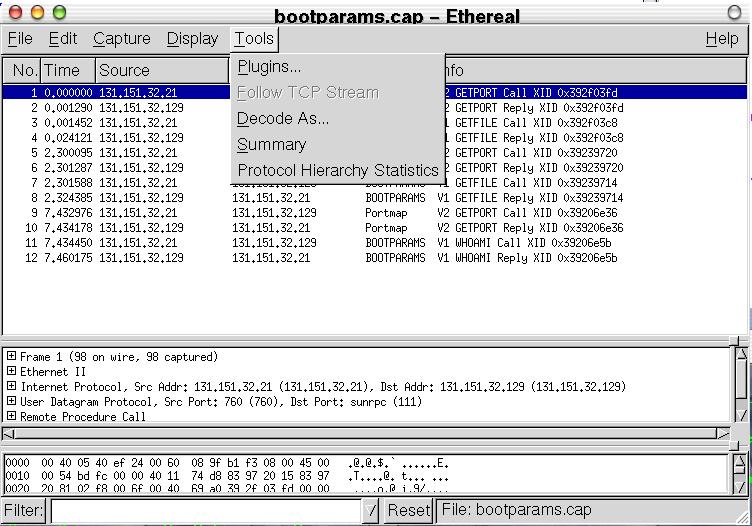Click the Filter: button
752x526 pixels.
(24, 510)
